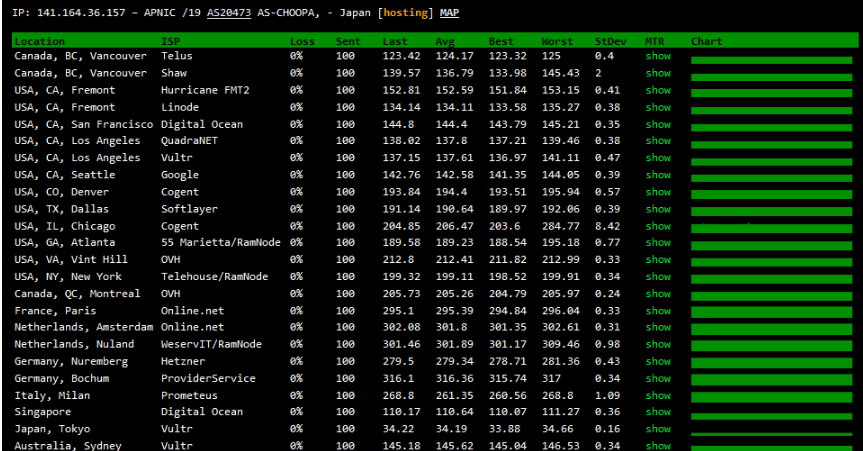Click the Telehouse/RamNode ISP cell

[x=215, y=277]
